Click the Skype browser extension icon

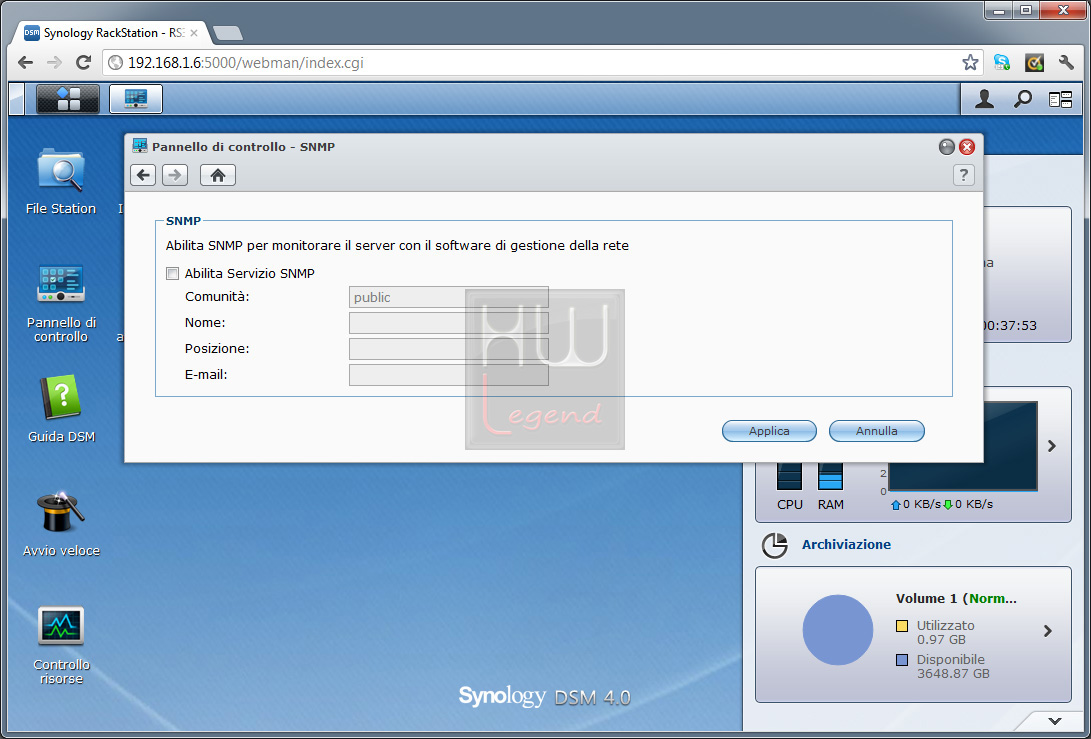coord(1002,63)
